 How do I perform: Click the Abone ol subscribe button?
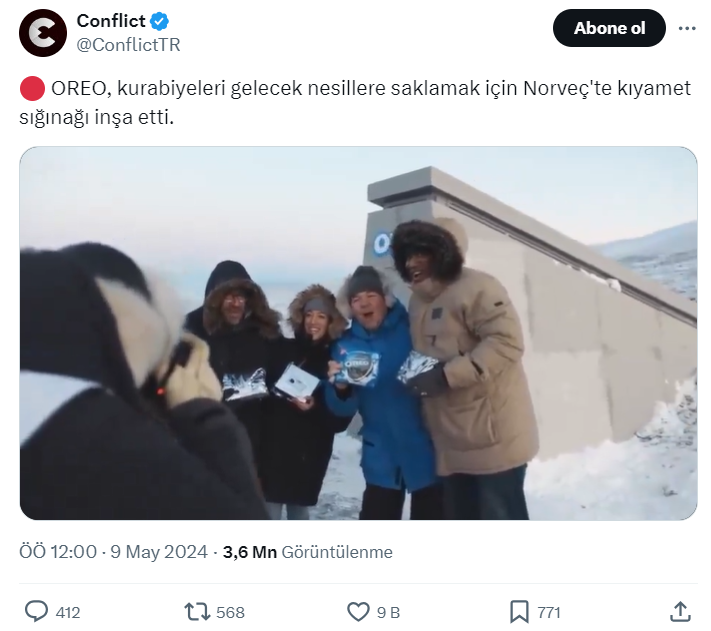(609, 28)
